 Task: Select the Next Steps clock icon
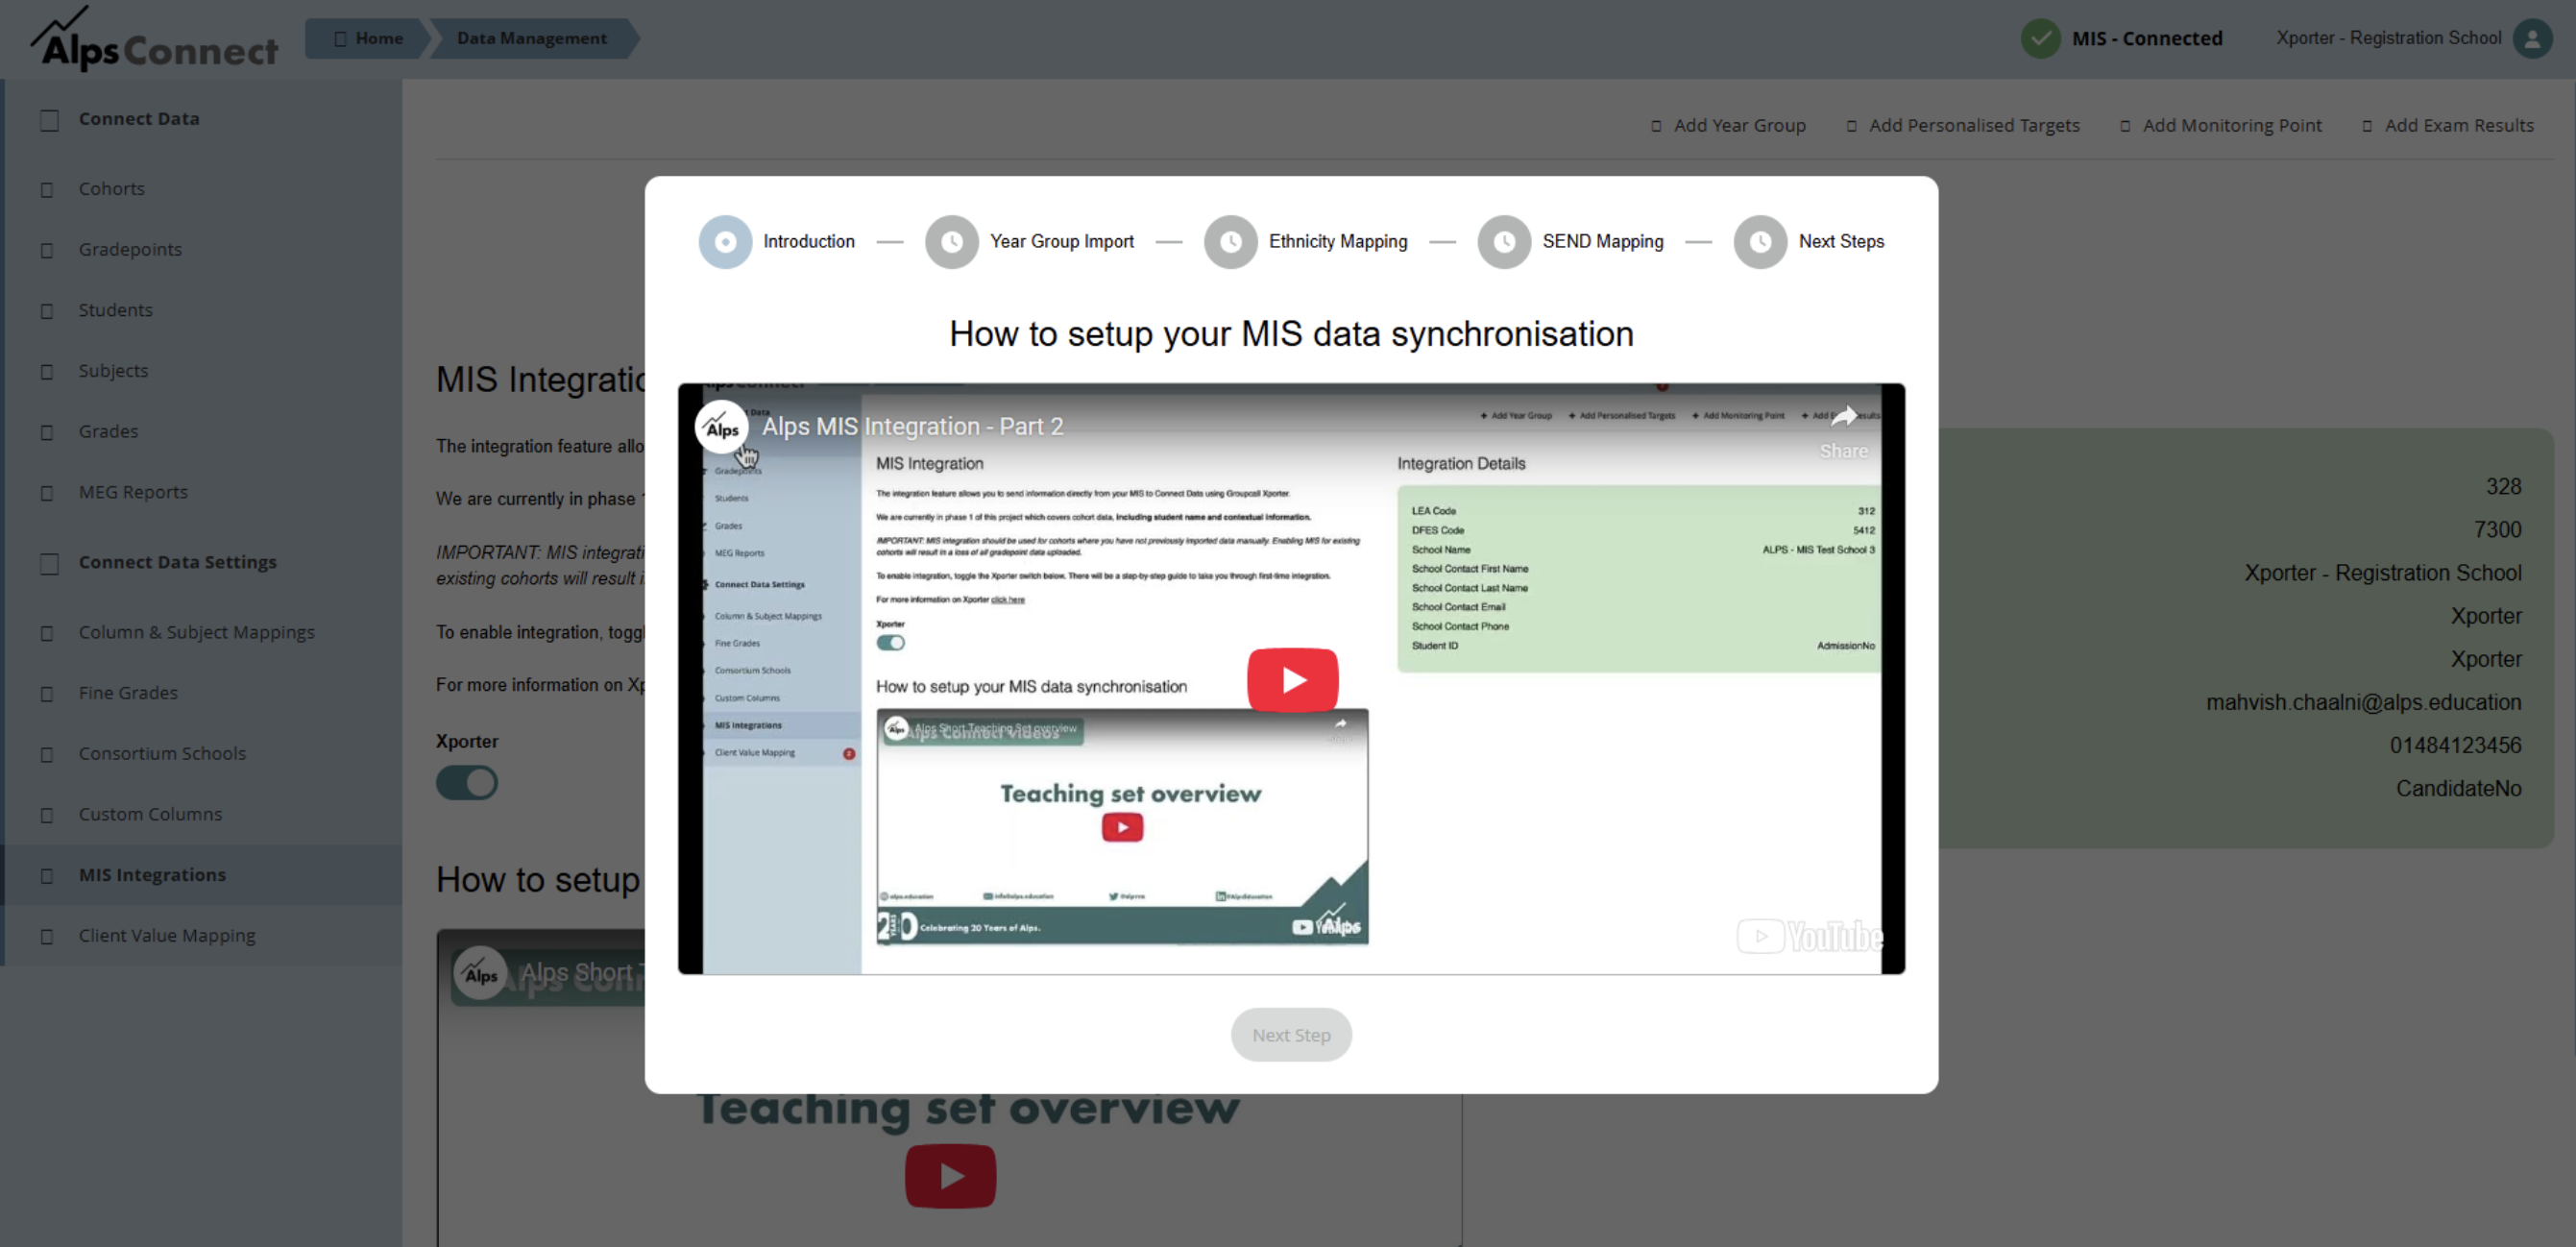pos(1760,242)
